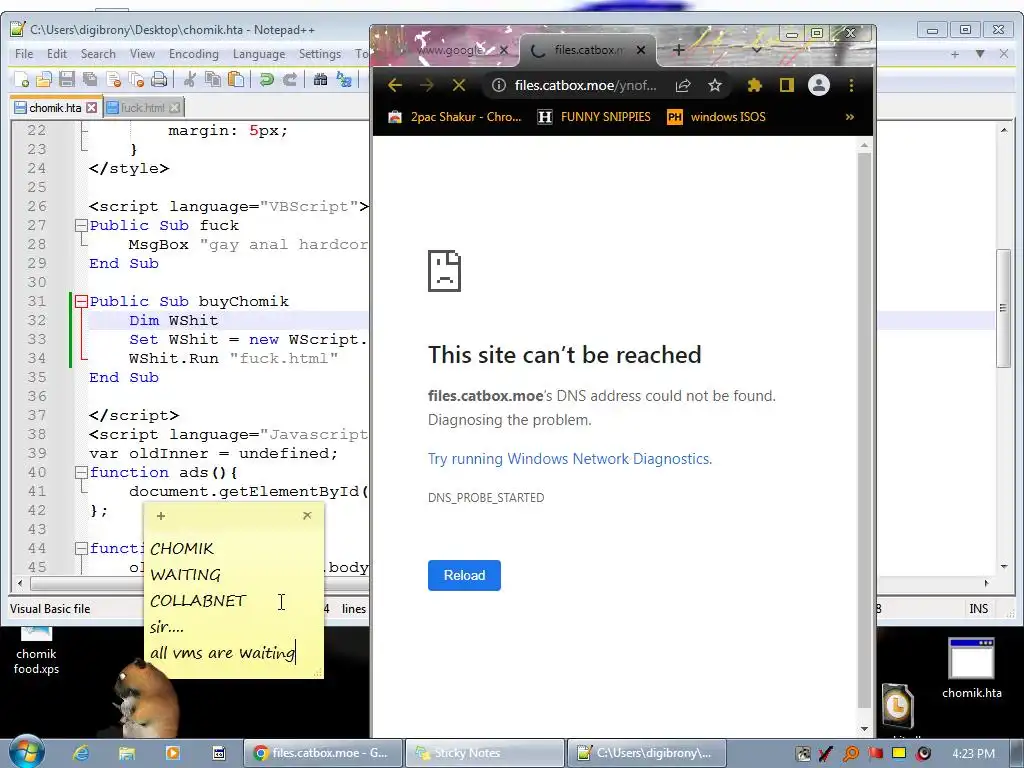1024x768 pixels.
Task: Click the files.catbox.moe address bar
Action: 585,86
